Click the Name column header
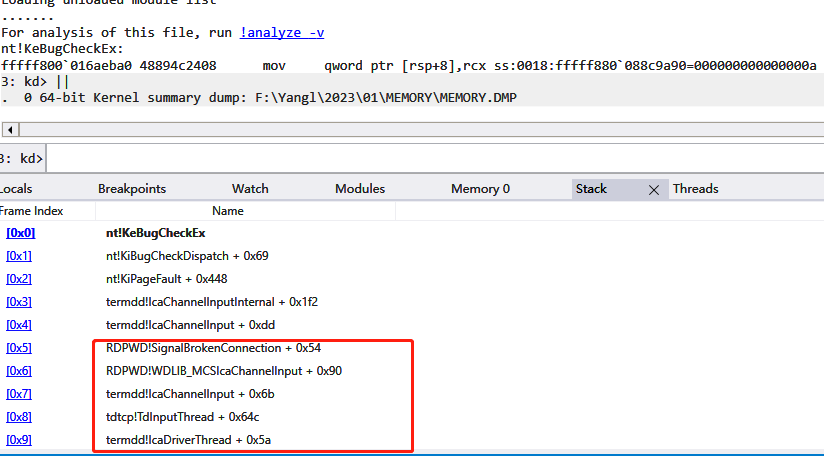The width and height of the screenshot is (824, 456). pos(228,211)
